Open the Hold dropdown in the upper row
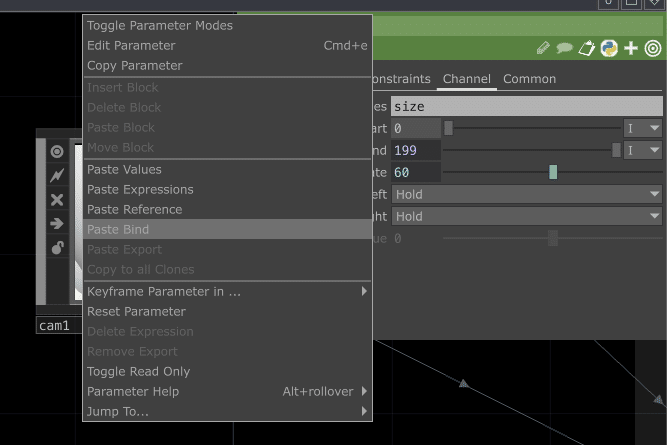 [x=527, y=194]
